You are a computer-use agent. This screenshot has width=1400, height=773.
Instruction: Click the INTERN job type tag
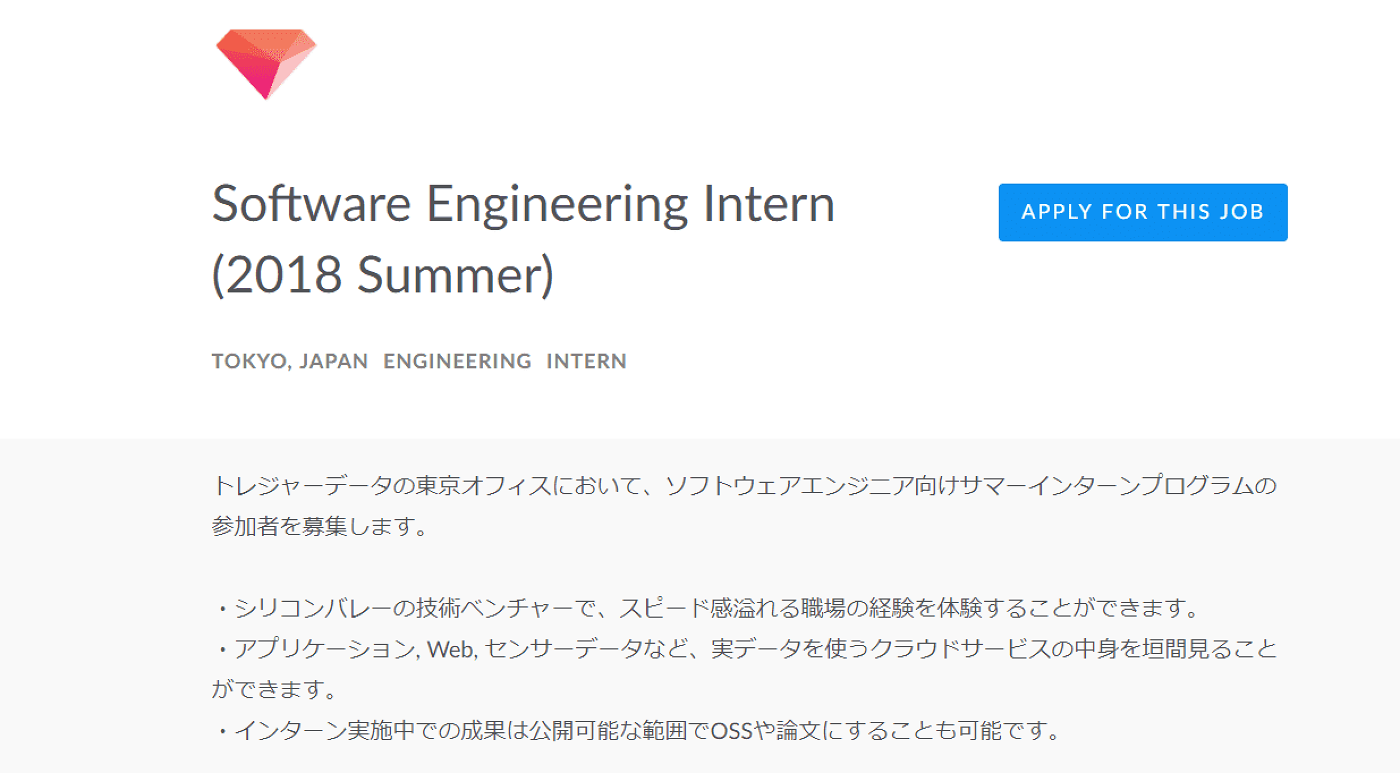pos(587,361)
